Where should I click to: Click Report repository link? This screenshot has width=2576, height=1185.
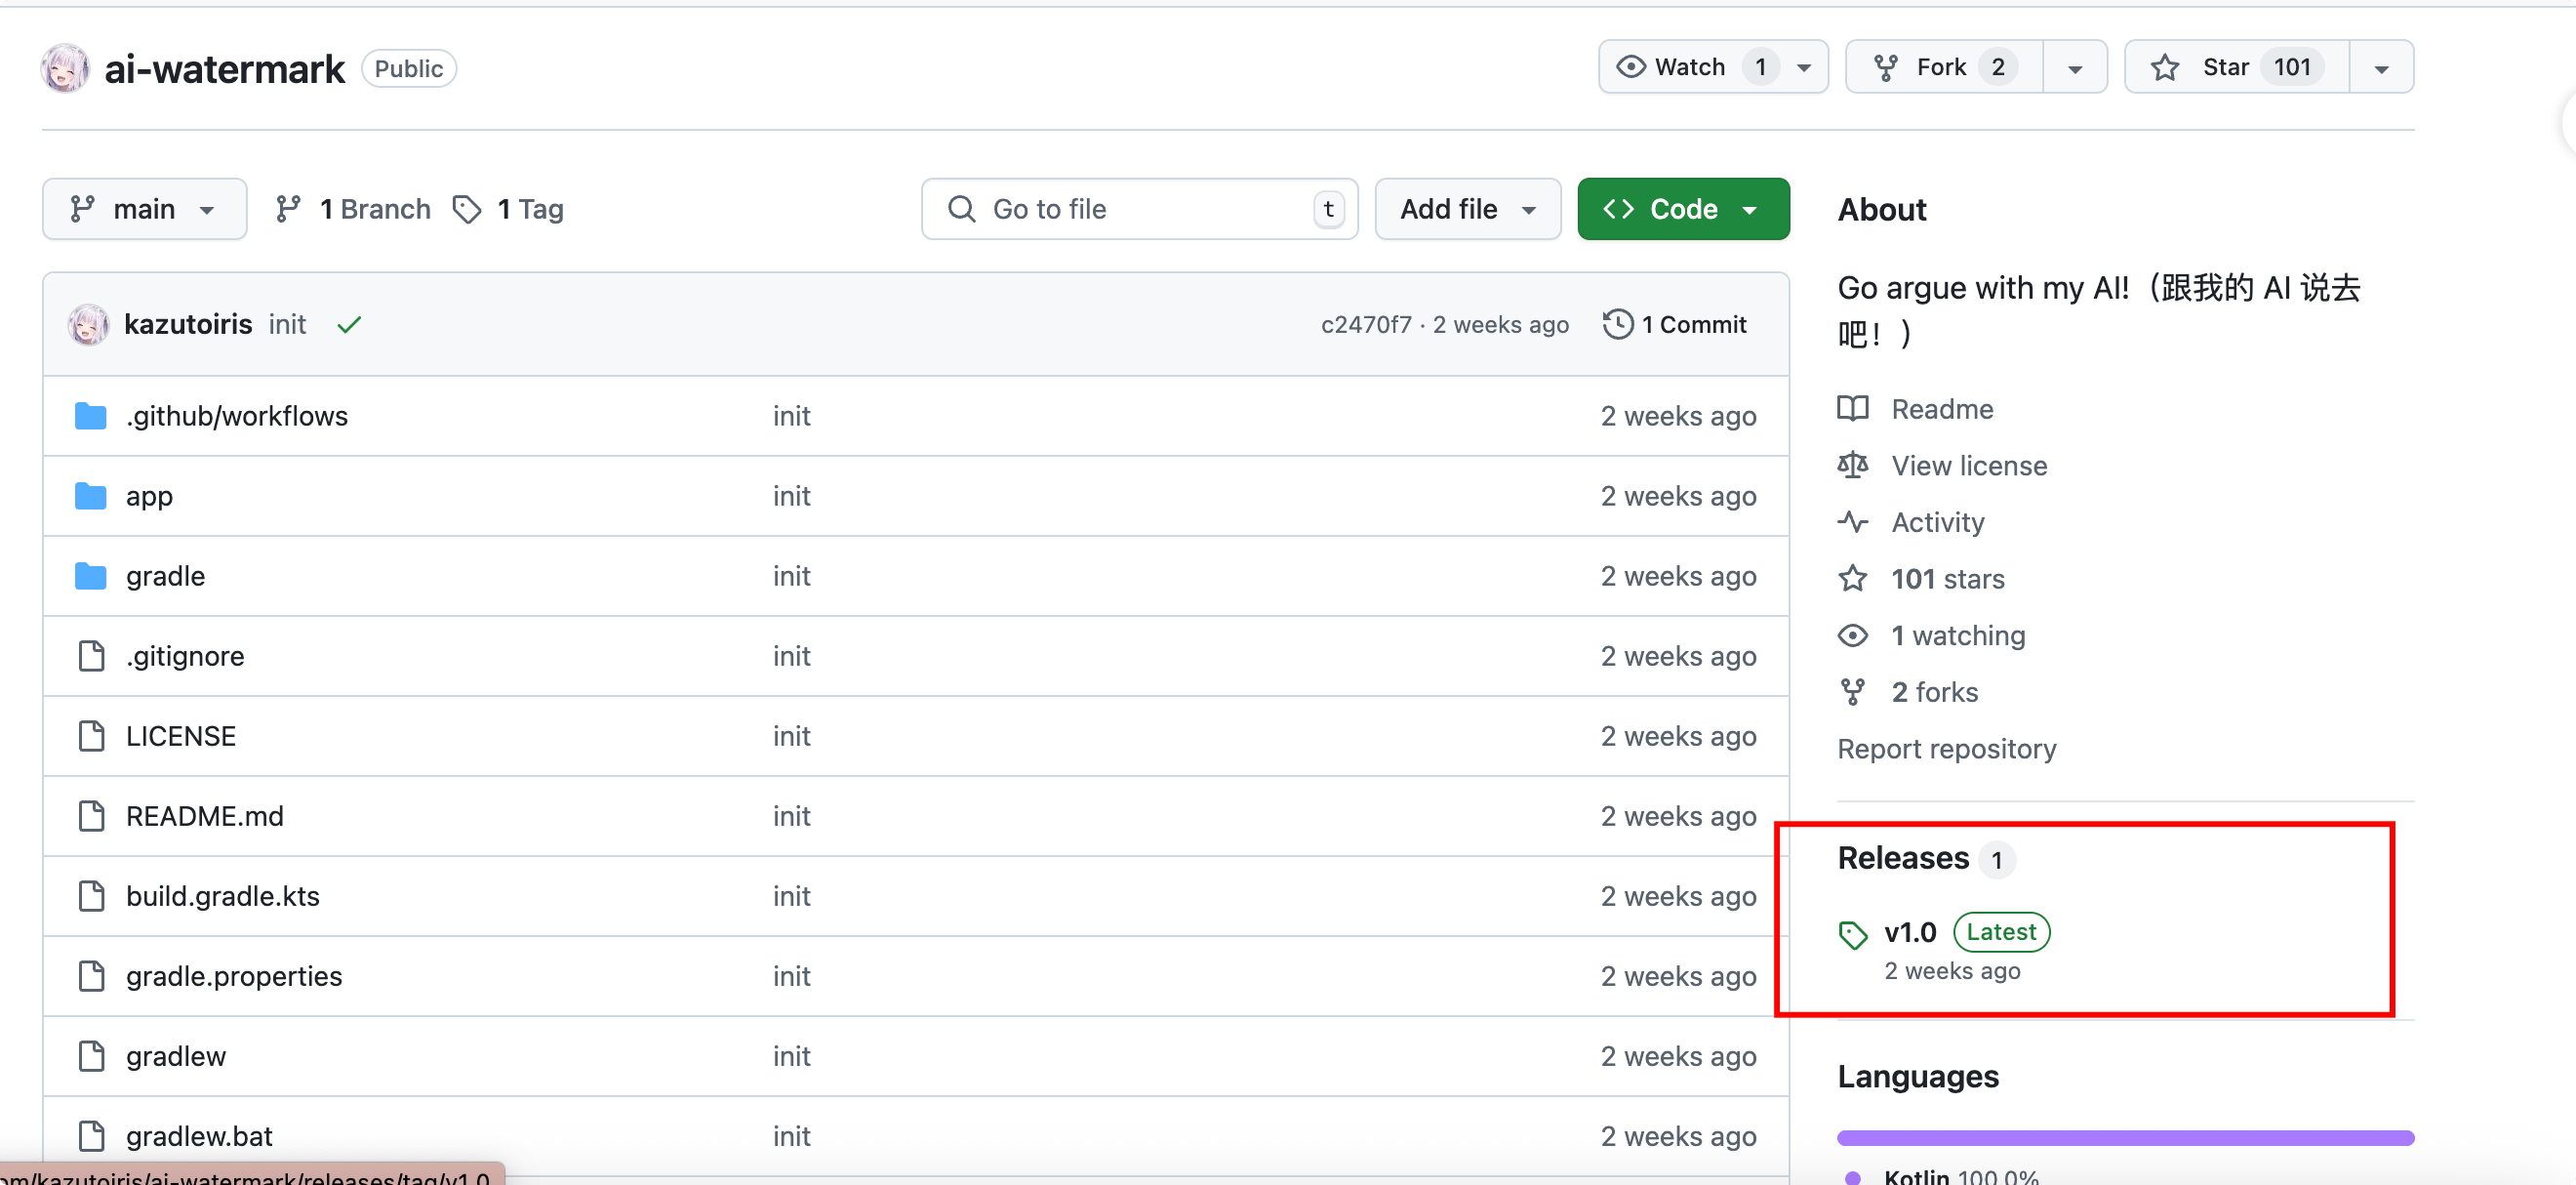(x=1946, y=749)
